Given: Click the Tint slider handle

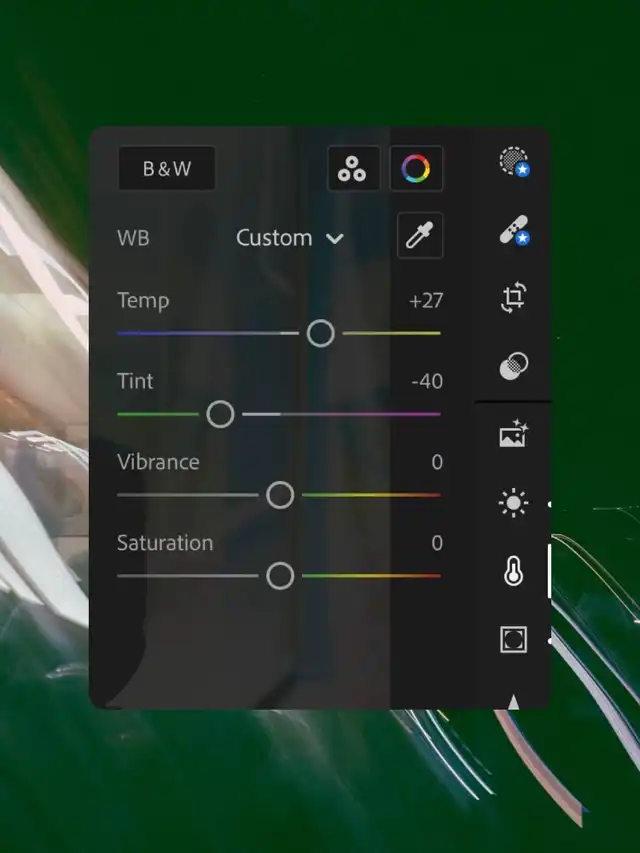Looking at the screenshot, I should tap(220, 414).
